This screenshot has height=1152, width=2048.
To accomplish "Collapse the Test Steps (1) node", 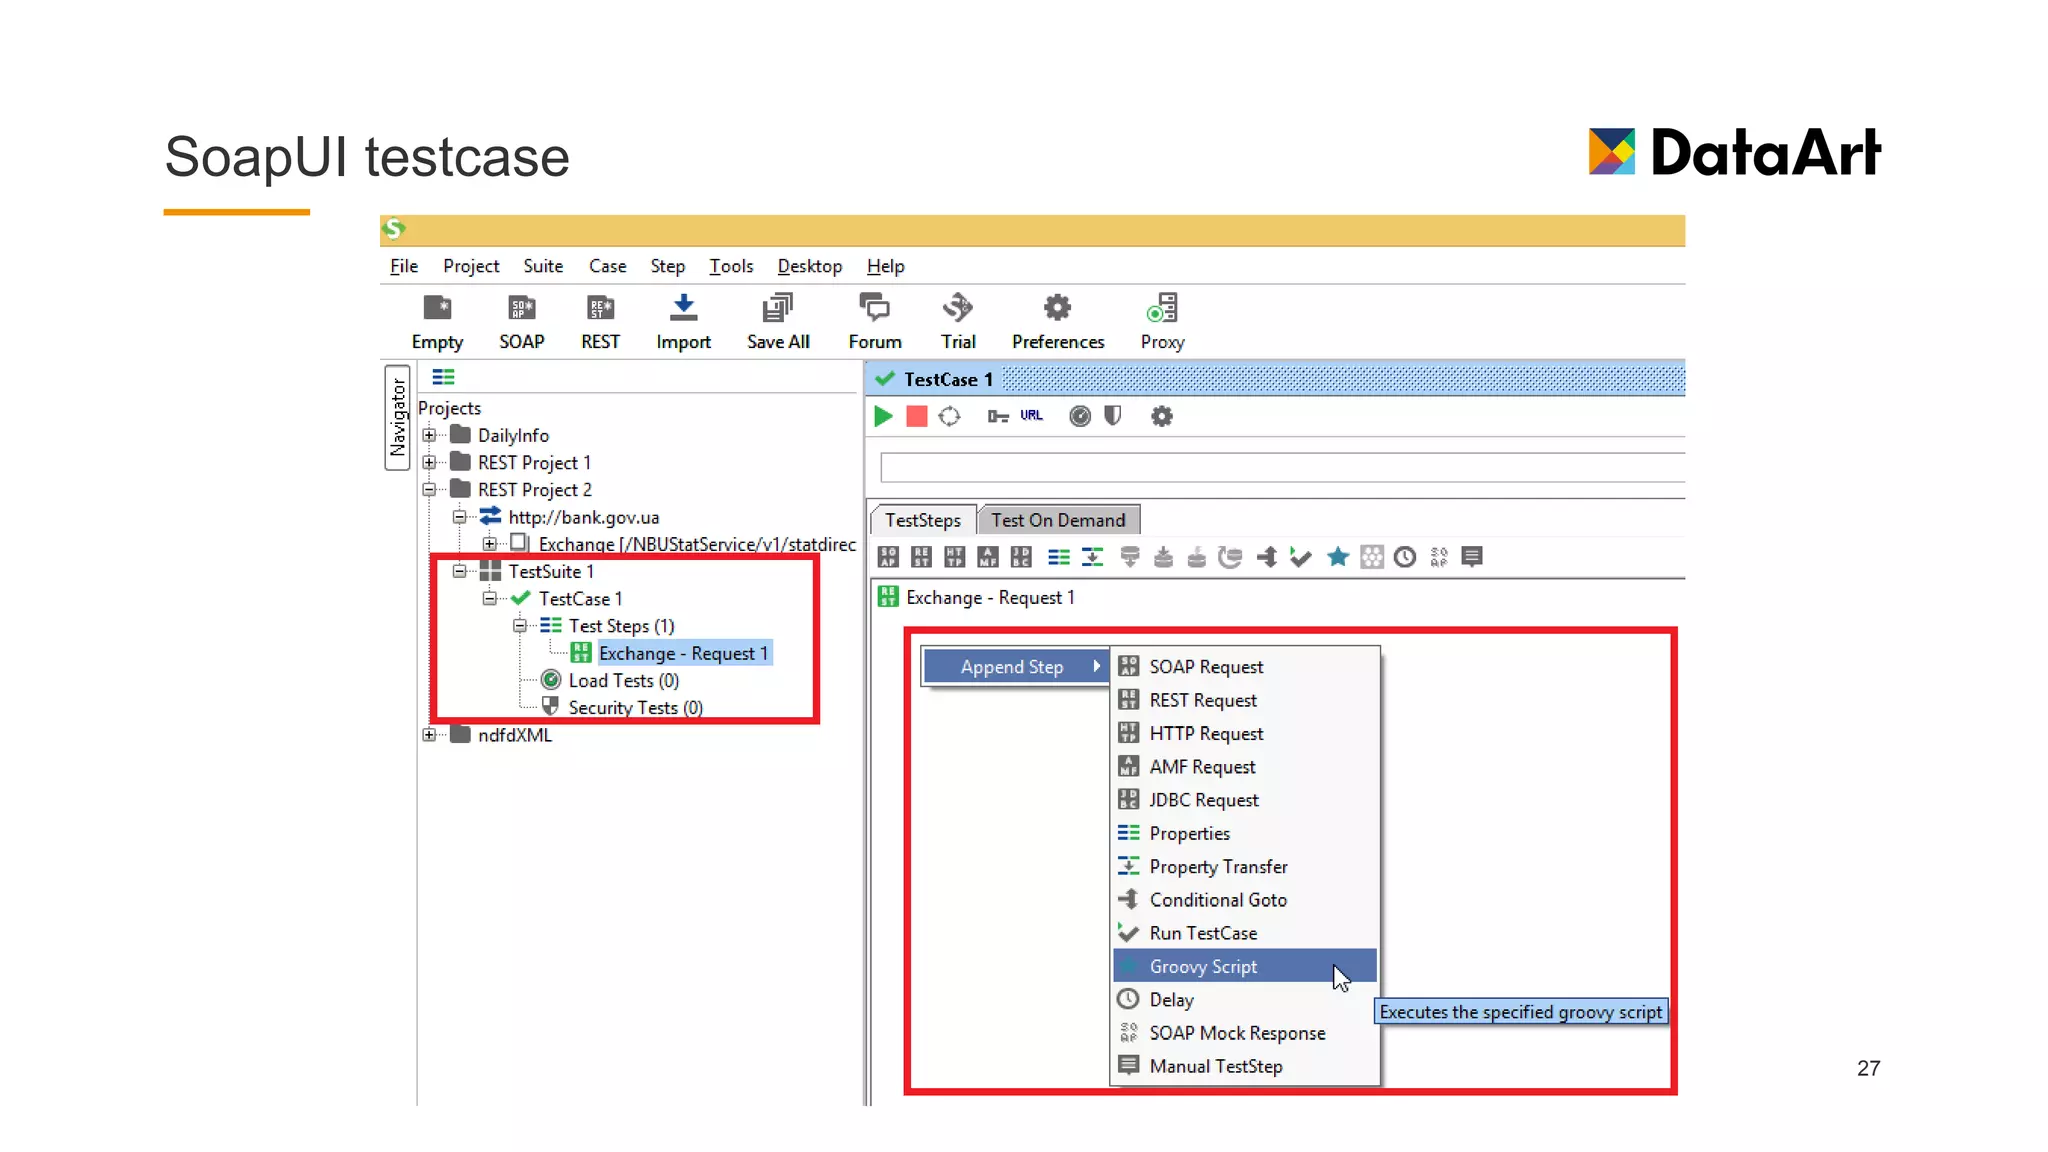I will tap(520, 626).
